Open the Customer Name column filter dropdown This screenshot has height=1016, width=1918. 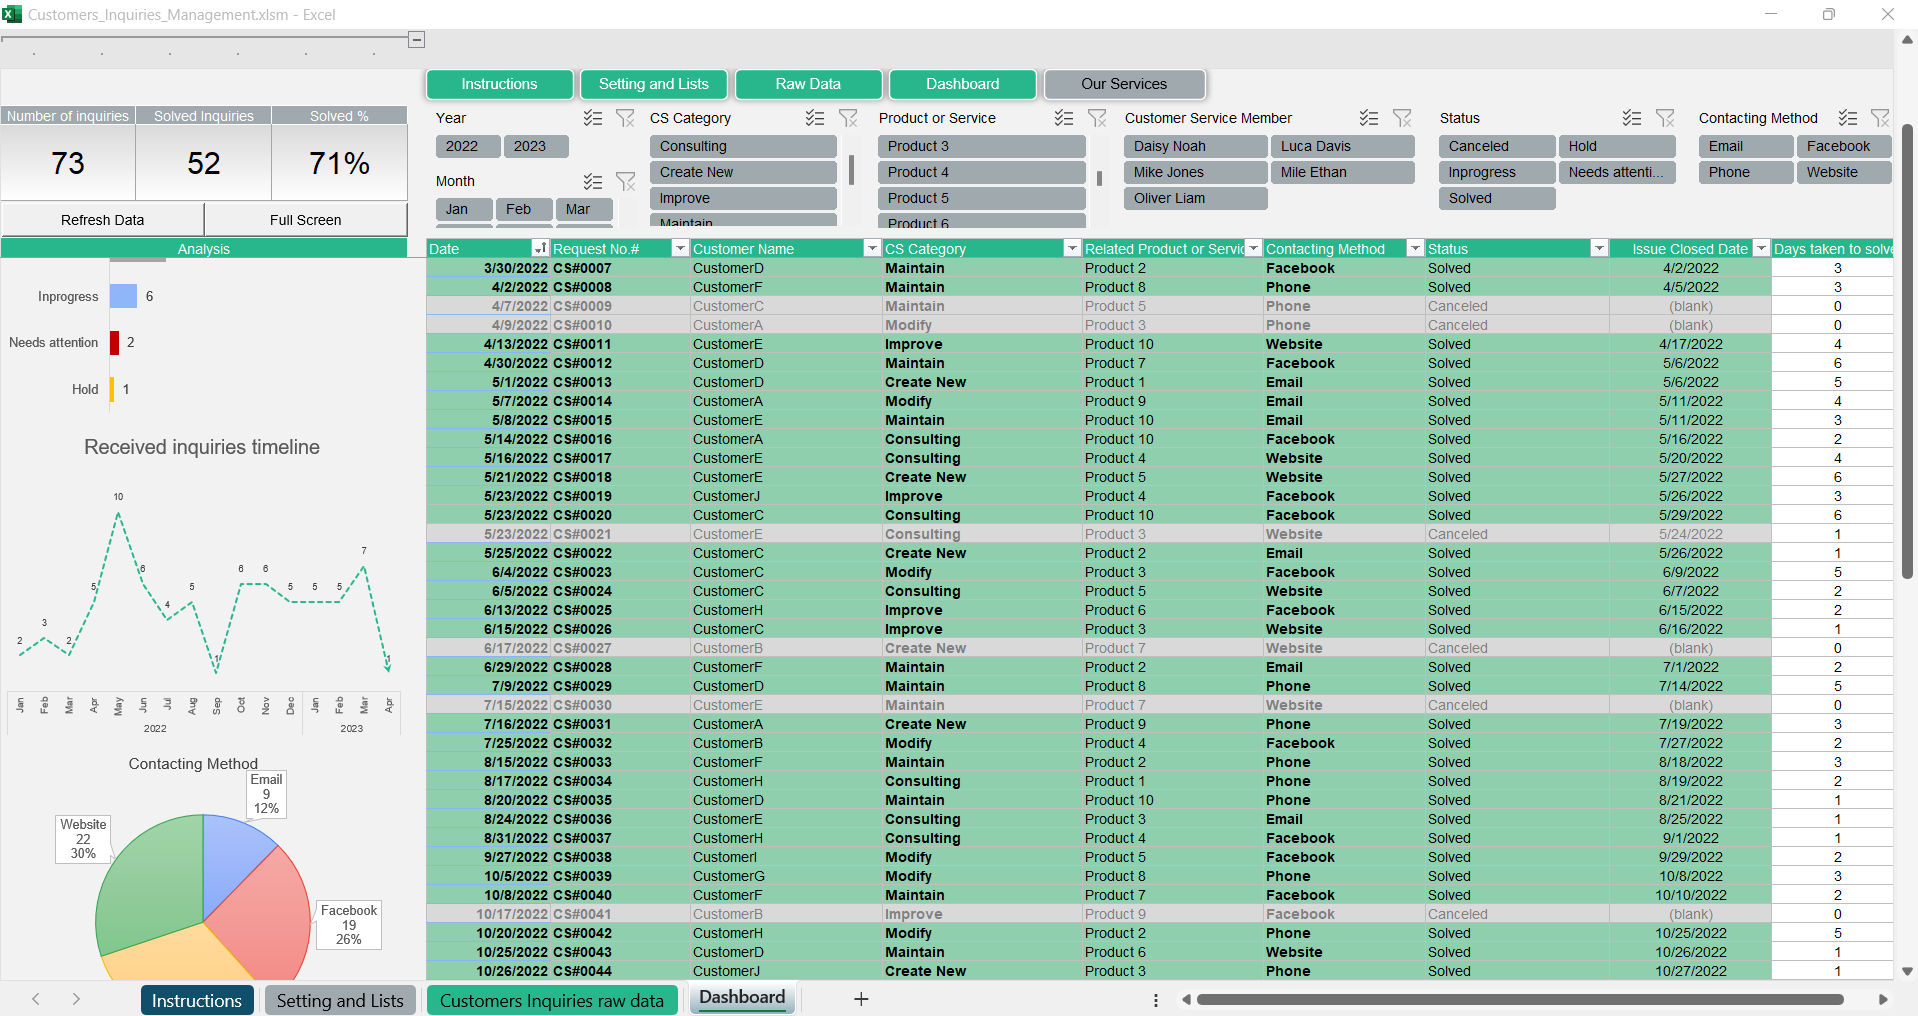point(872,248)
